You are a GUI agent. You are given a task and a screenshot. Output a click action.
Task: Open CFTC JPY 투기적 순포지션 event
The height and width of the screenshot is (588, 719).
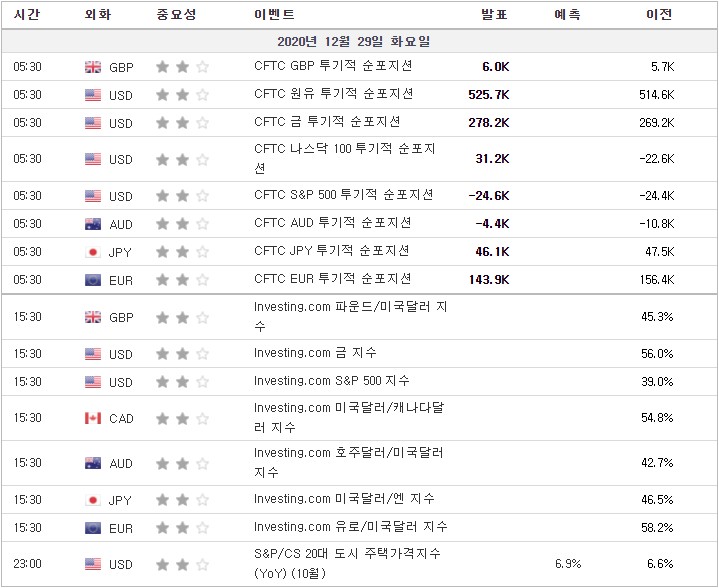[332, 250]
